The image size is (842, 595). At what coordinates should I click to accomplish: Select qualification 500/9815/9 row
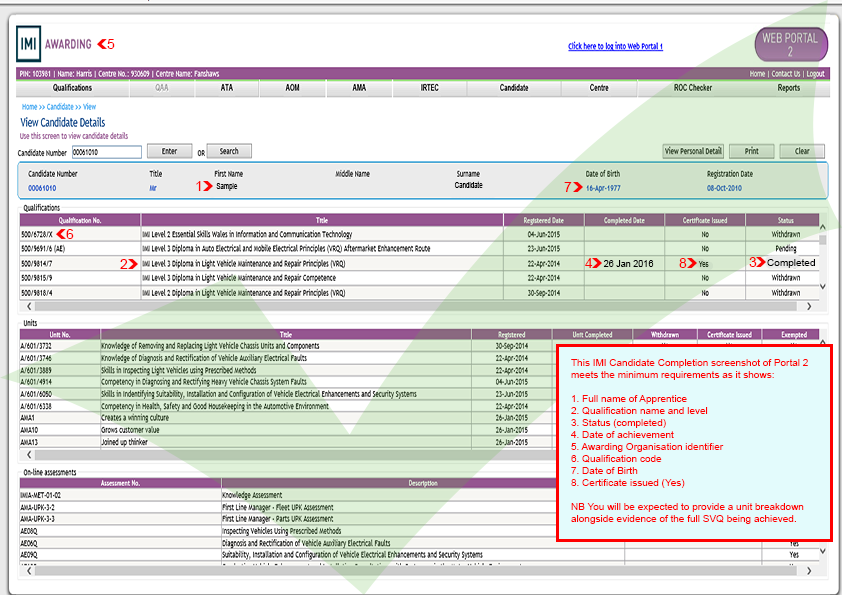(x=419, y=278)
